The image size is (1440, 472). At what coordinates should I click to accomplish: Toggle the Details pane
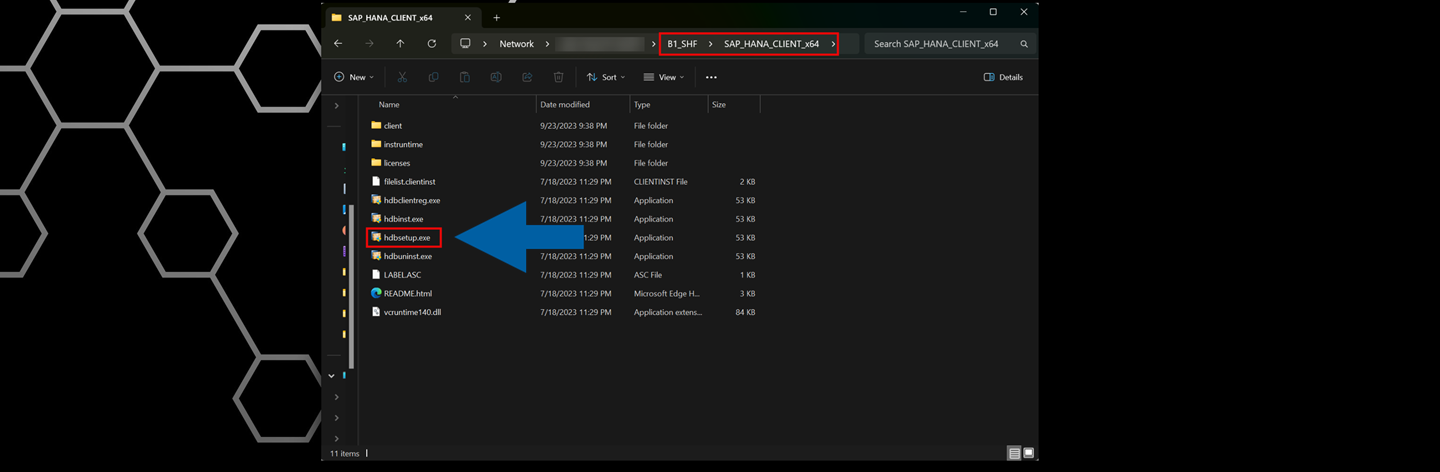coord(1003,77)
